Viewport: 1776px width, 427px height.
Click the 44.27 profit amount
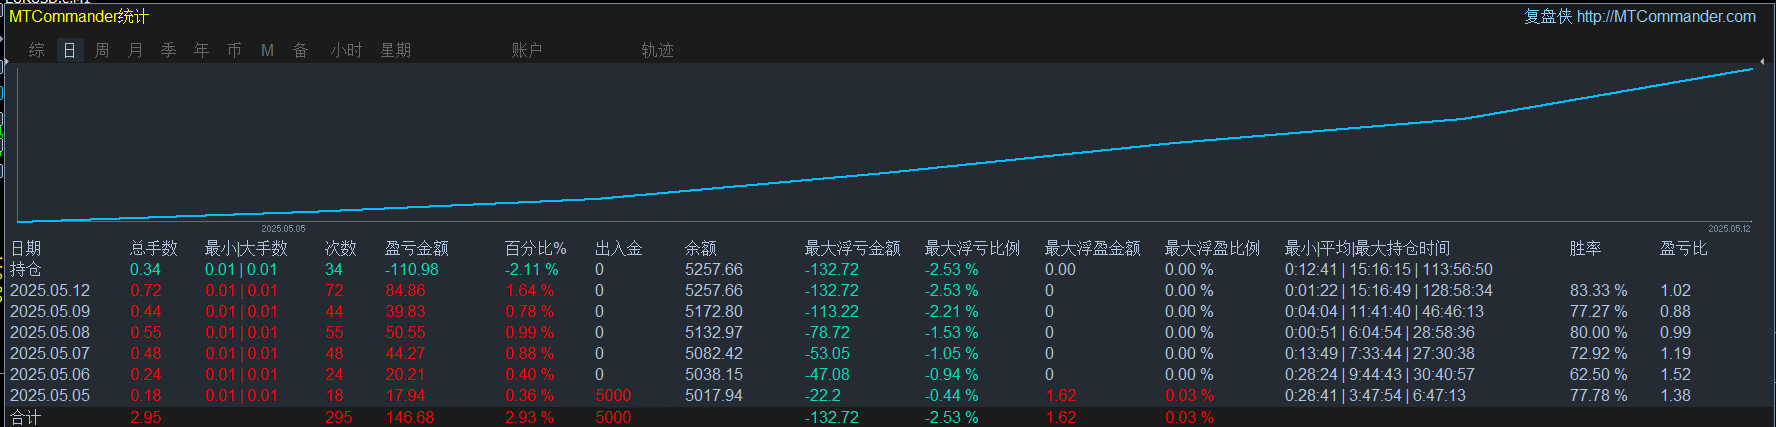point(406,353)
